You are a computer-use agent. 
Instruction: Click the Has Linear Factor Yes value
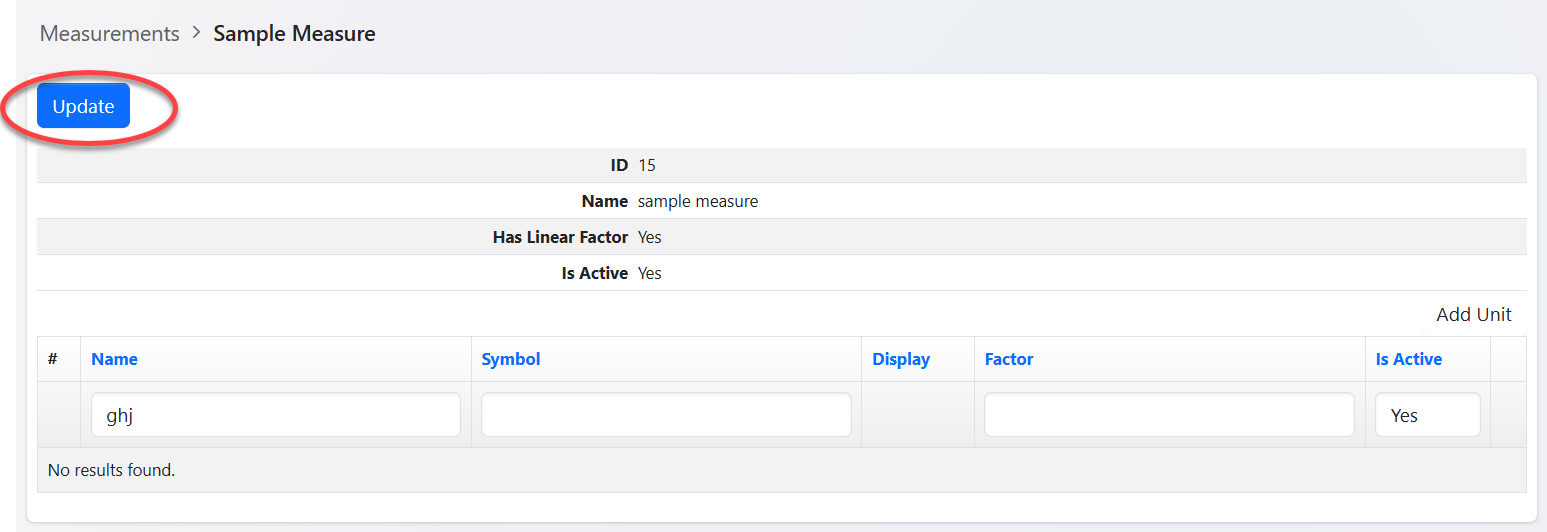click(x=649, y=237)
